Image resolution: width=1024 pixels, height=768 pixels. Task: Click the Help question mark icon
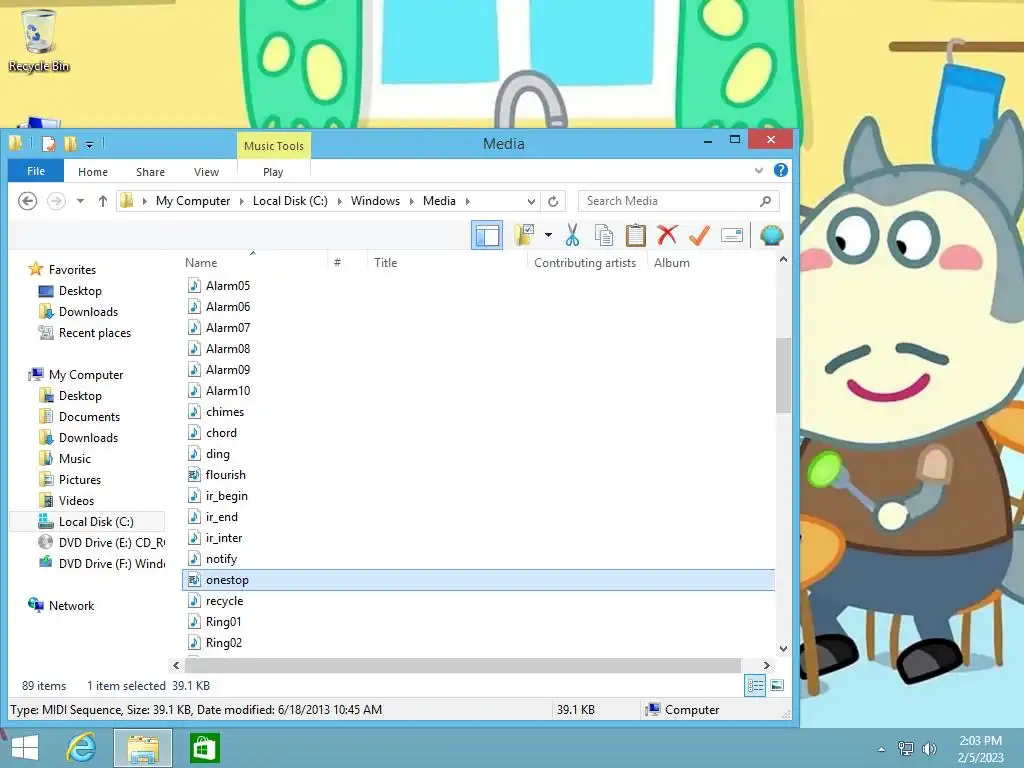[780, 170]
